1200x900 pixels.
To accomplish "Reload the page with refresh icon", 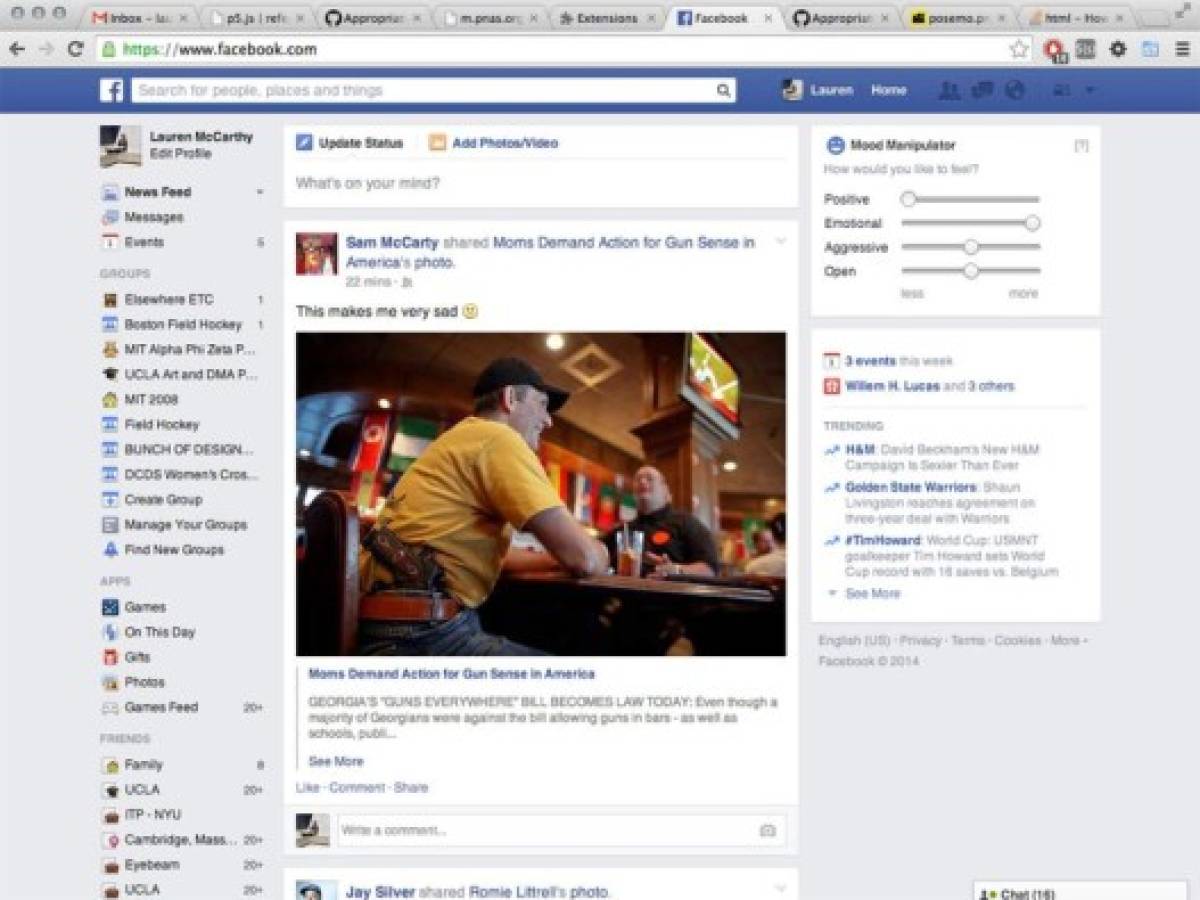I will point(75,49).
